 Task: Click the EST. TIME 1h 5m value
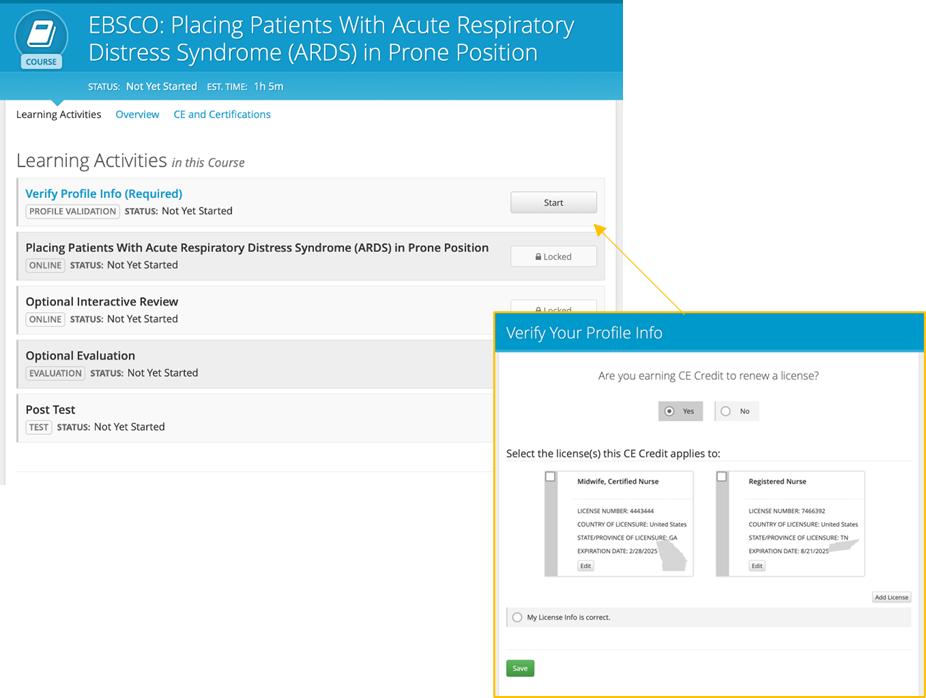click(269, 86)
